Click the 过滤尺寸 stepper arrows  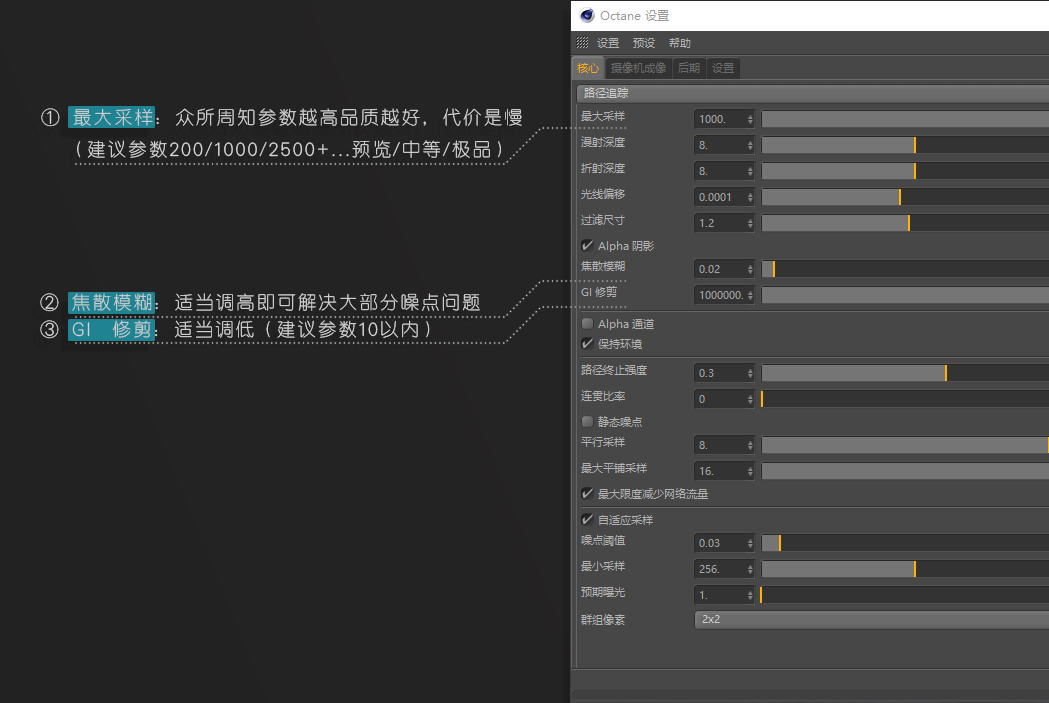tap(750, 223)
